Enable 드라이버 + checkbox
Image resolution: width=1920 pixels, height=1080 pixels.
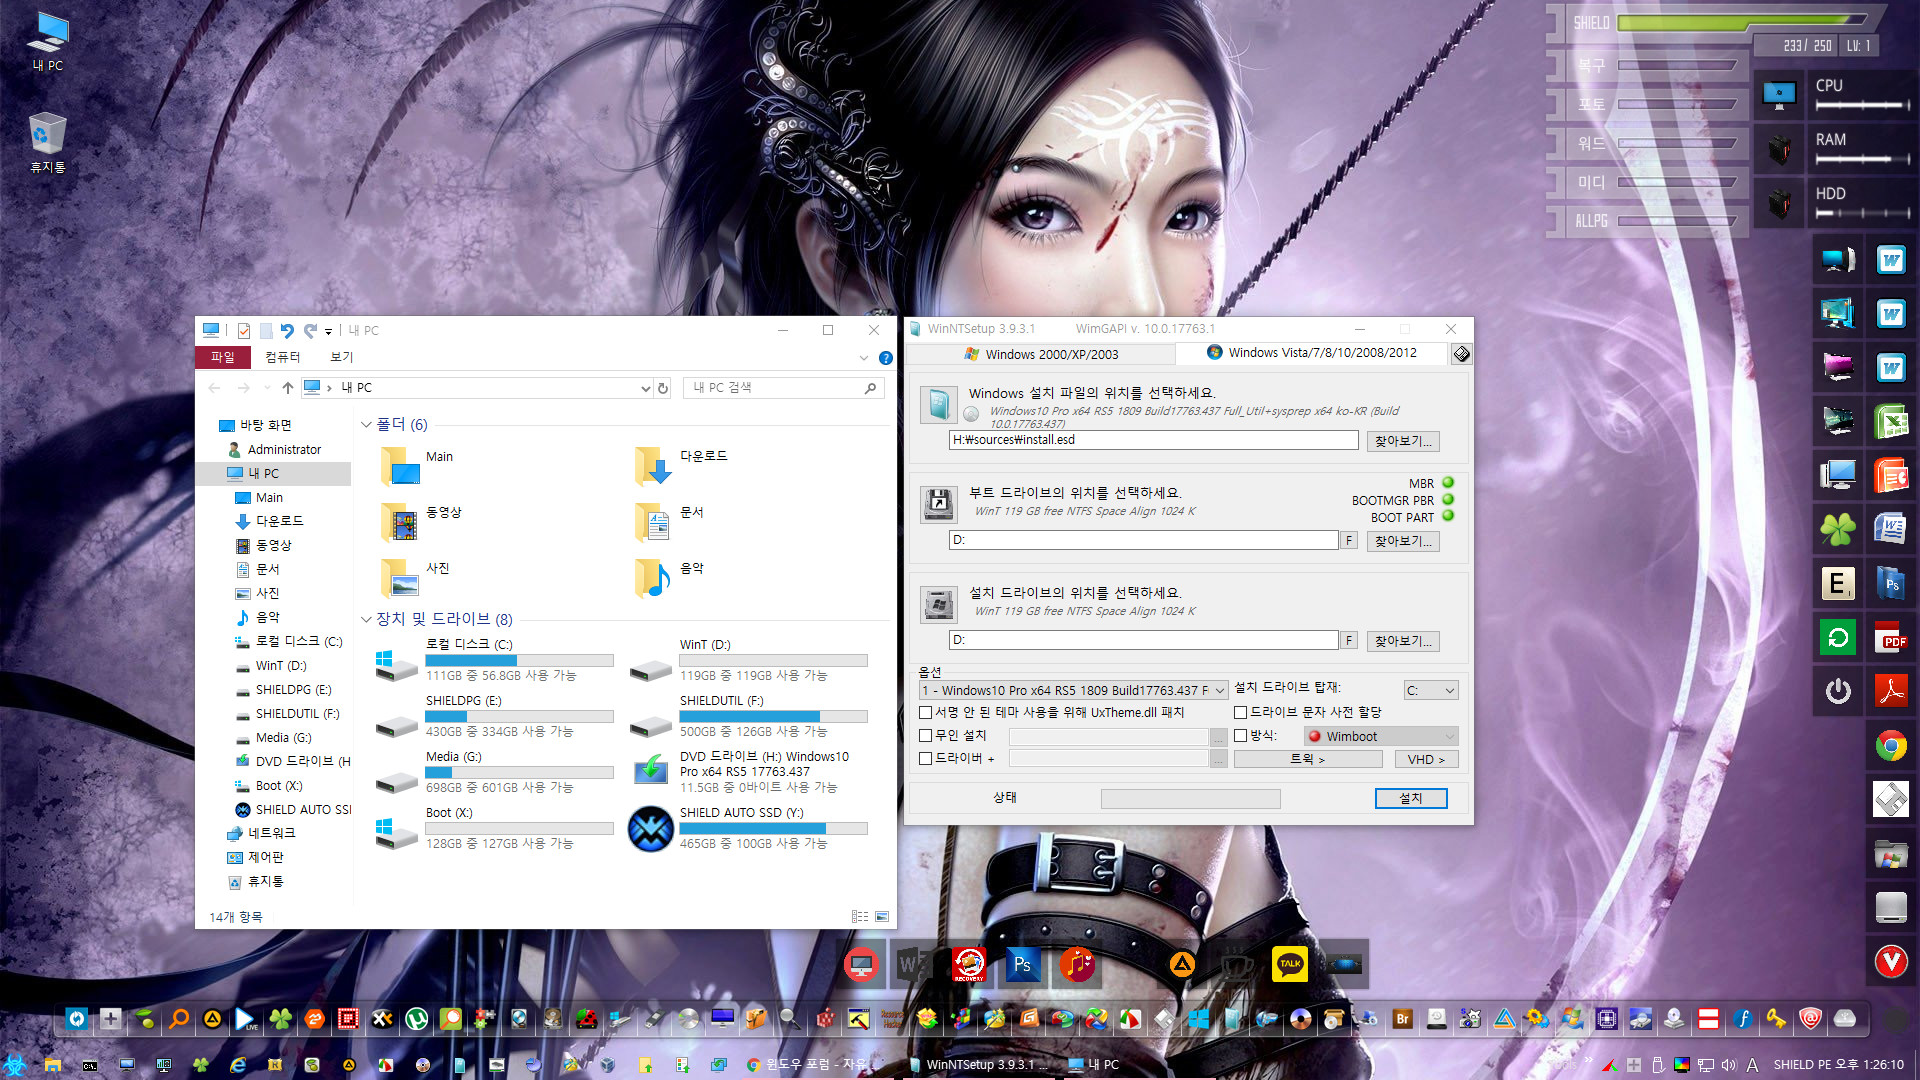tap(926, 759)
